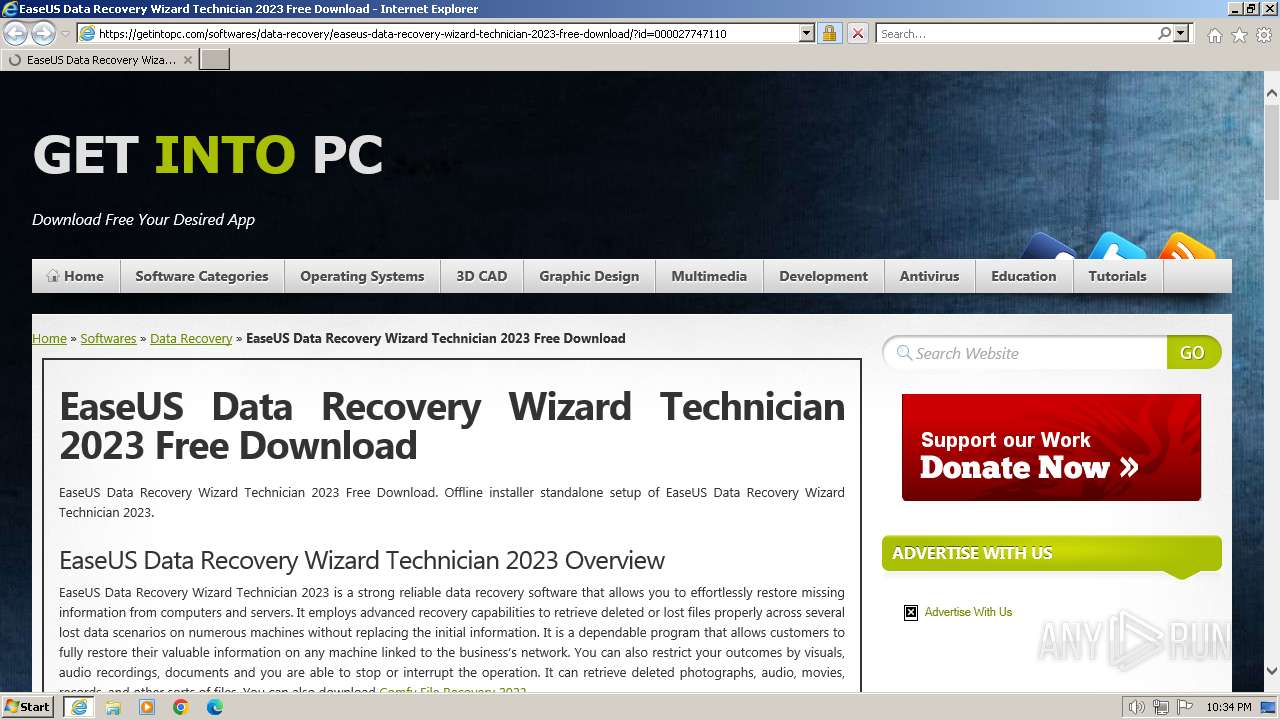Image resolution: width=1280 pixels, height=720 pixels.
Task: Click the Advertise With Us link
Action: (968, 612)
